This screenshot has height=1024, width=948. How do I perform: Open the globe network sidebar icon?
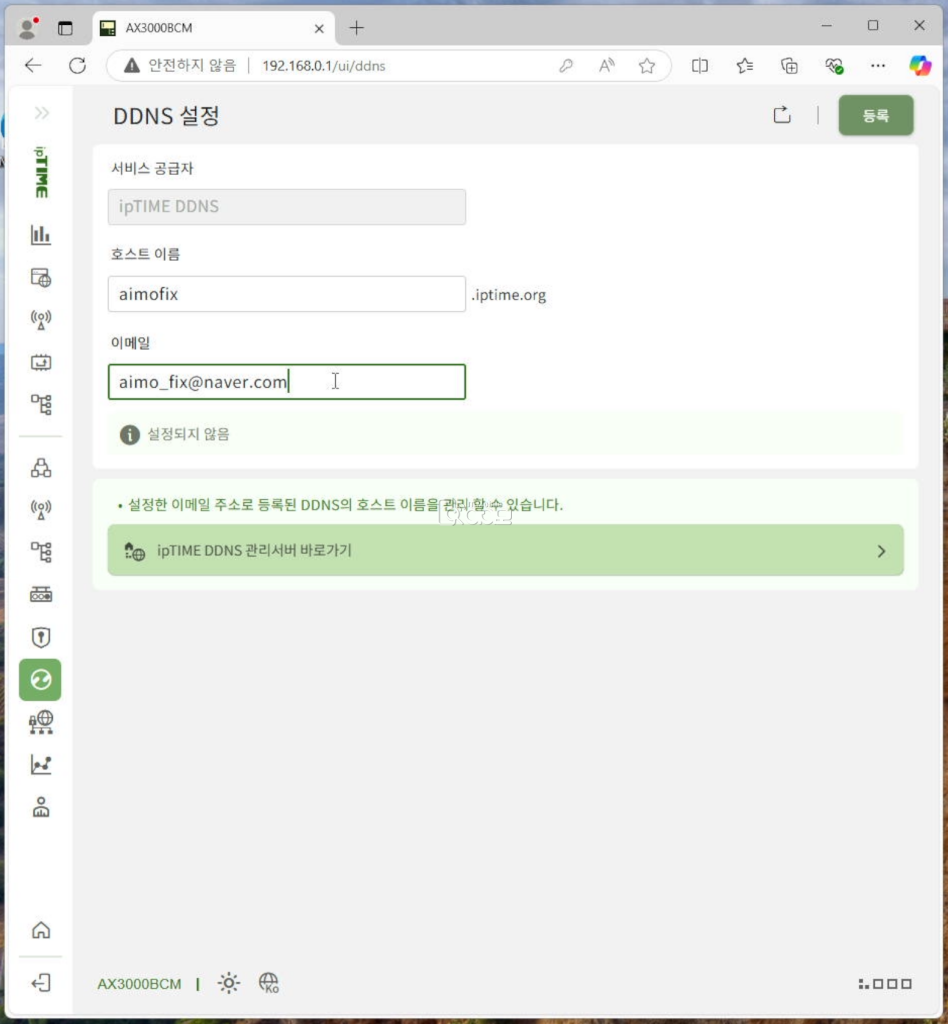(x=41, y=722)
